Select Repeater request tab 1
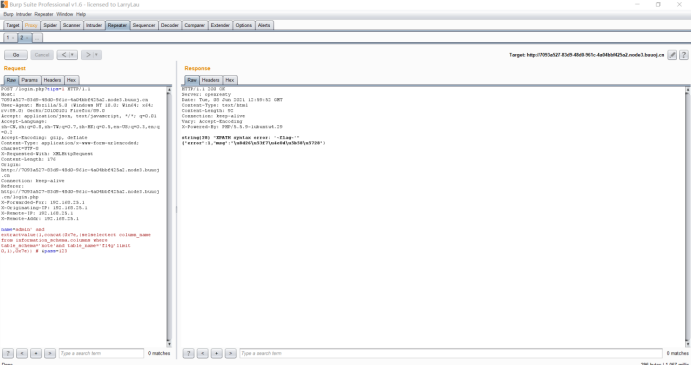 click(x=8, y=38)
